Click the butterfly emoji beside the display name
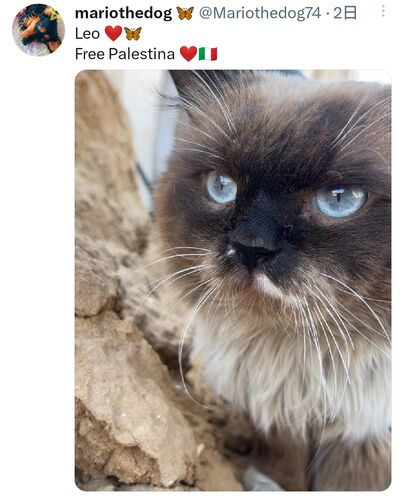The image size is (403, 500). (185, 13)
